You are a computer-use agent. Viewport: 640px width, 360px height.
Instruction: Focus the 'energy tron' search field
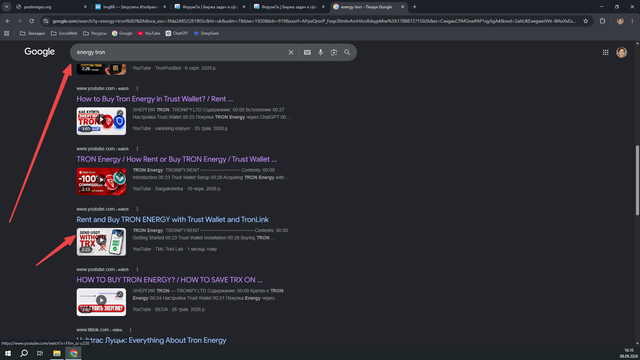pyautogui.click(x=180, y=52)
